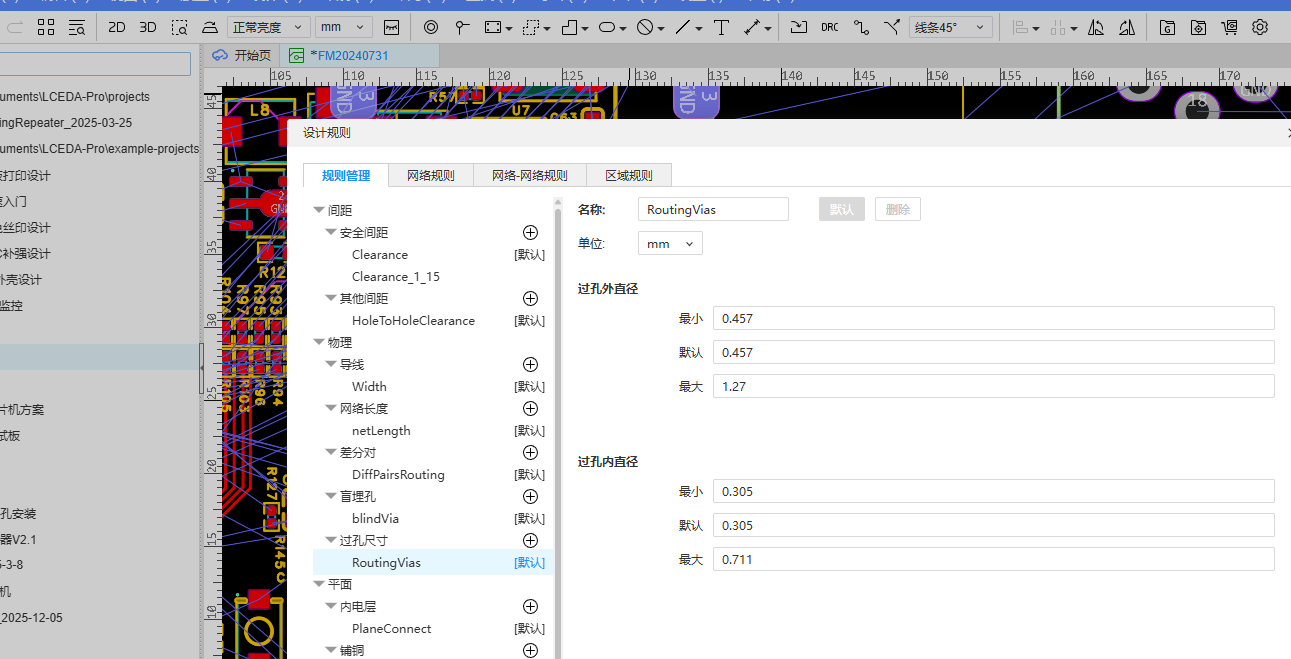The height and width of the screenshot is (659, 1291).
Task: Click the 默认 button beside the name
Action: (841, 209)
